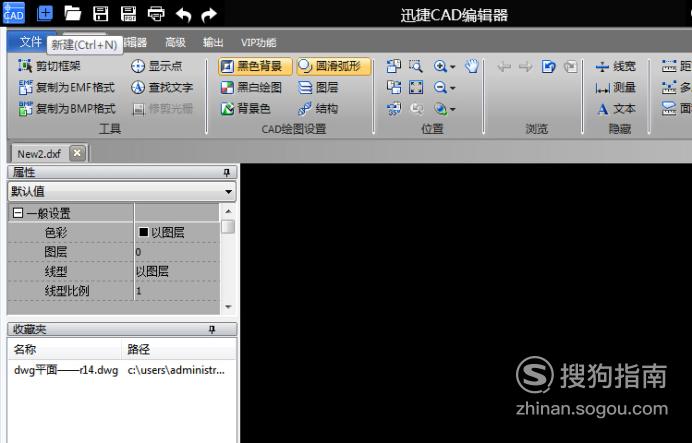692x443 pixels.
Task: Select the pan hand tool
Action: 472,66
